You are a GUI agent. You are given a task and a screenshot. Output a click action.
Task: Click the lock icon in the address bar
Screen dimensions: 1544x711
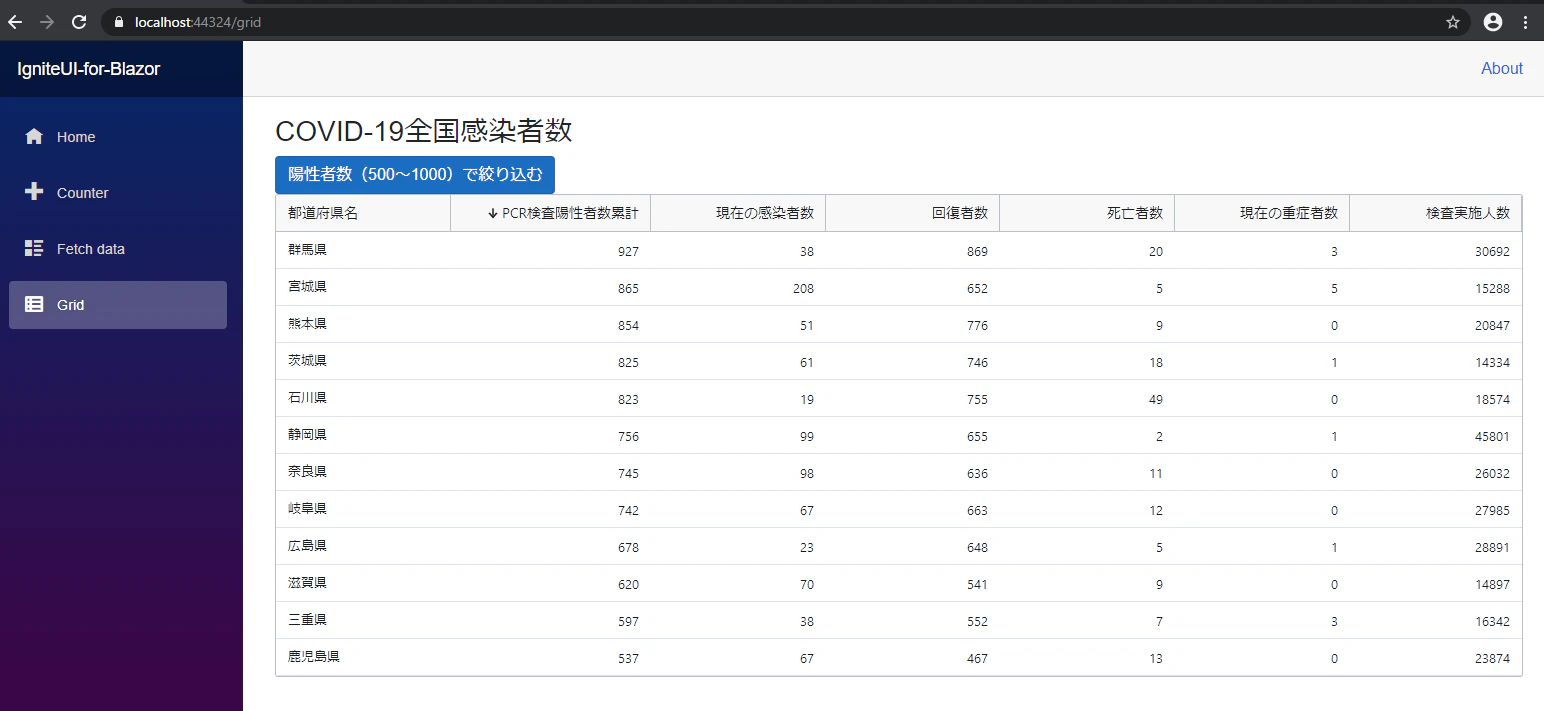click(x=118, y=21)
